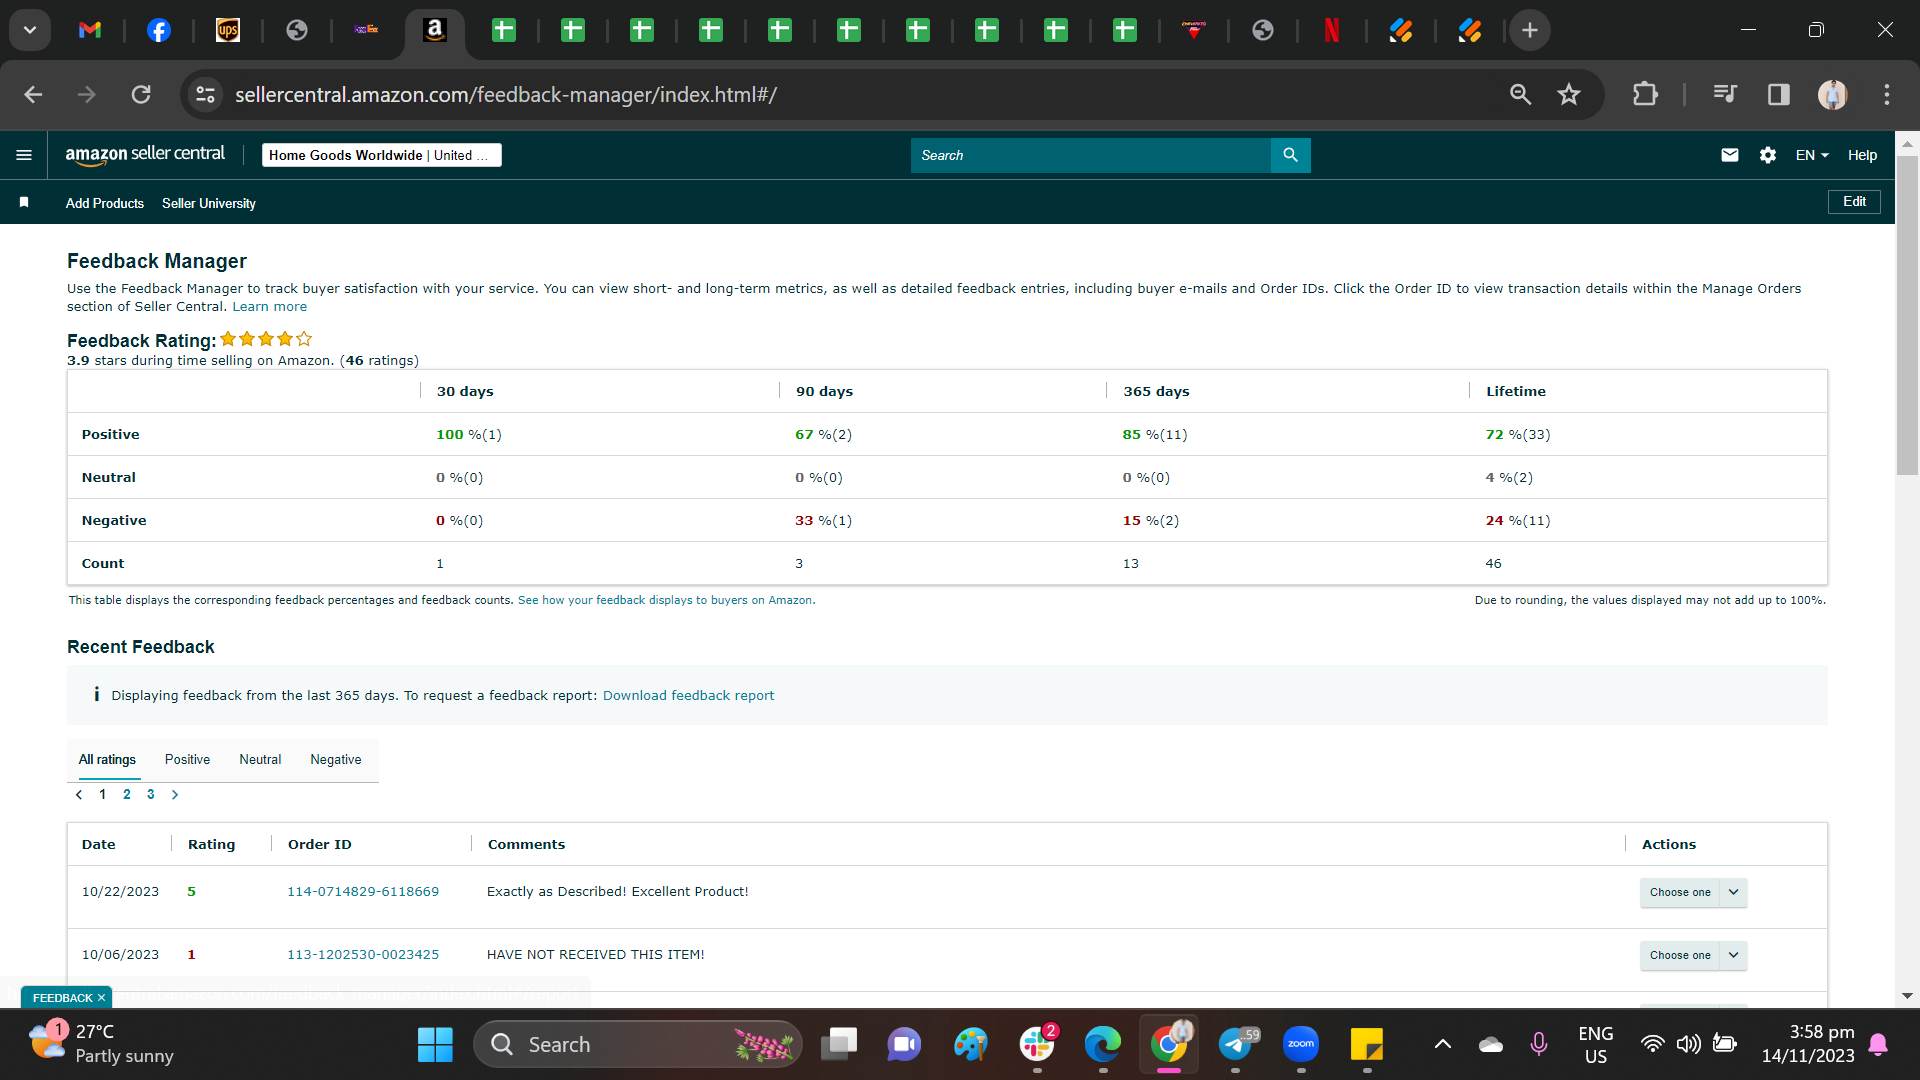The height and width of the screenshot is (1080, 1920).
Task: Open the Seller Central hamburger menu
Action: click(24, 155)
